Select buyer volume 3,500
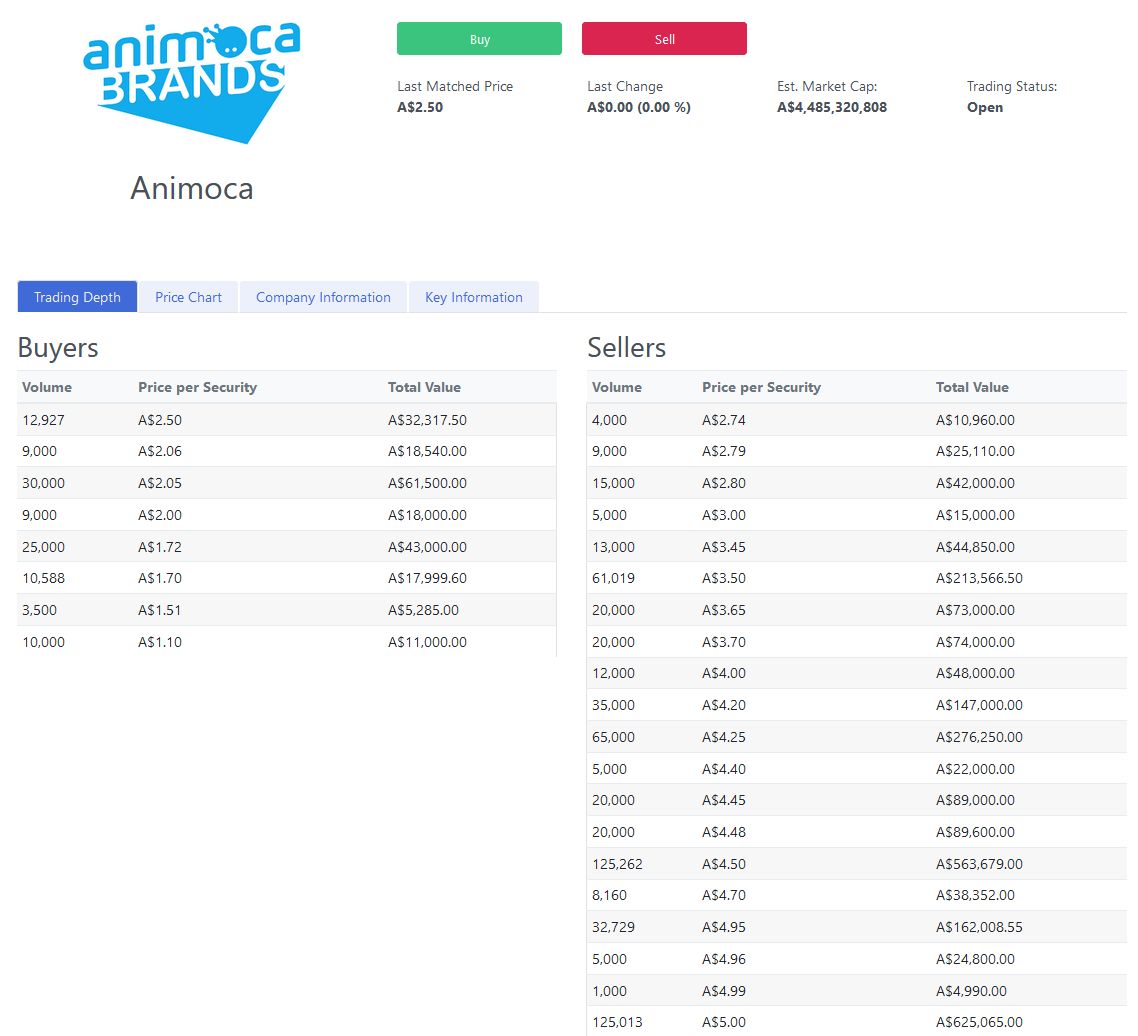Image resolution: width=1138 pixels, height=1036 pixels. pos(39,610)
